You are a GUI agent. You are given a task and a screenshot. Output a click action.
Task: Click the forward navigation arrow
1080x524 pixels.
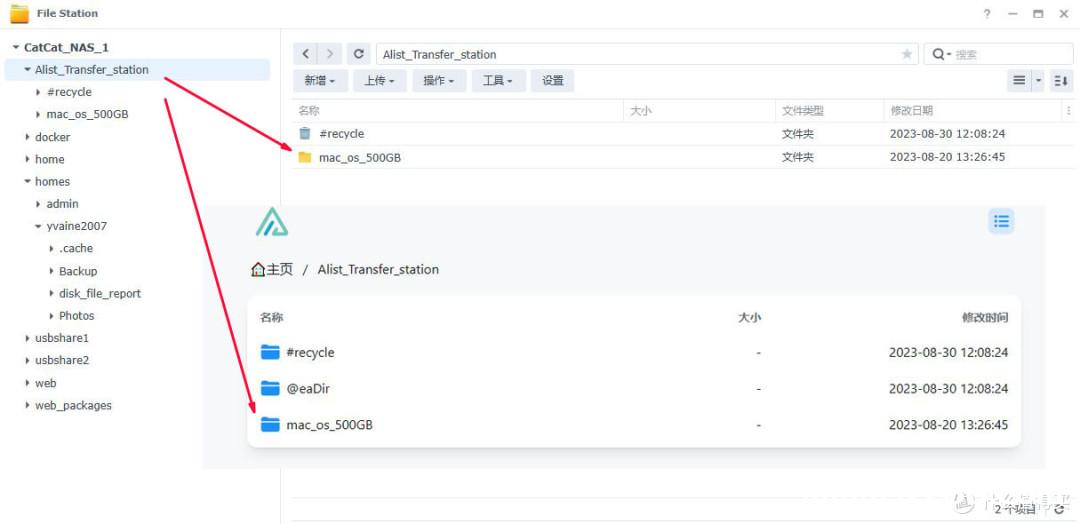330,54
